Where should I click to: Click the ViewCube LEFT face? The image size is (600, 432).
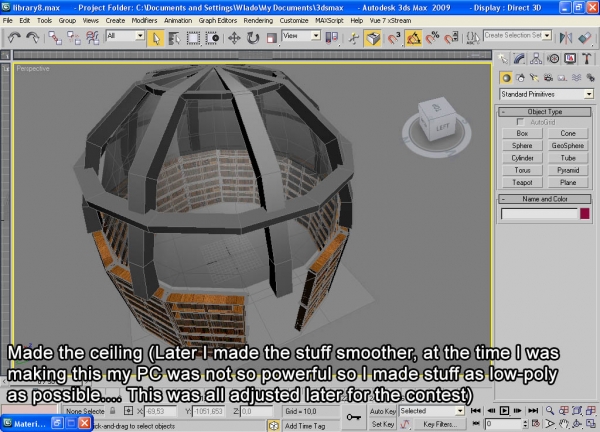(x=443, y=128)
